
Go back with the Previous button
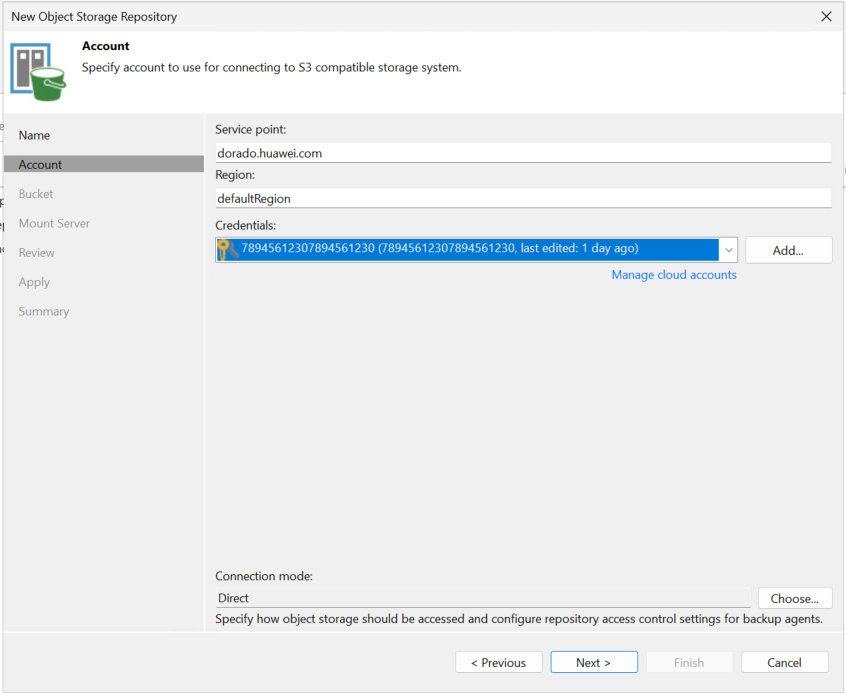point(499,663)
